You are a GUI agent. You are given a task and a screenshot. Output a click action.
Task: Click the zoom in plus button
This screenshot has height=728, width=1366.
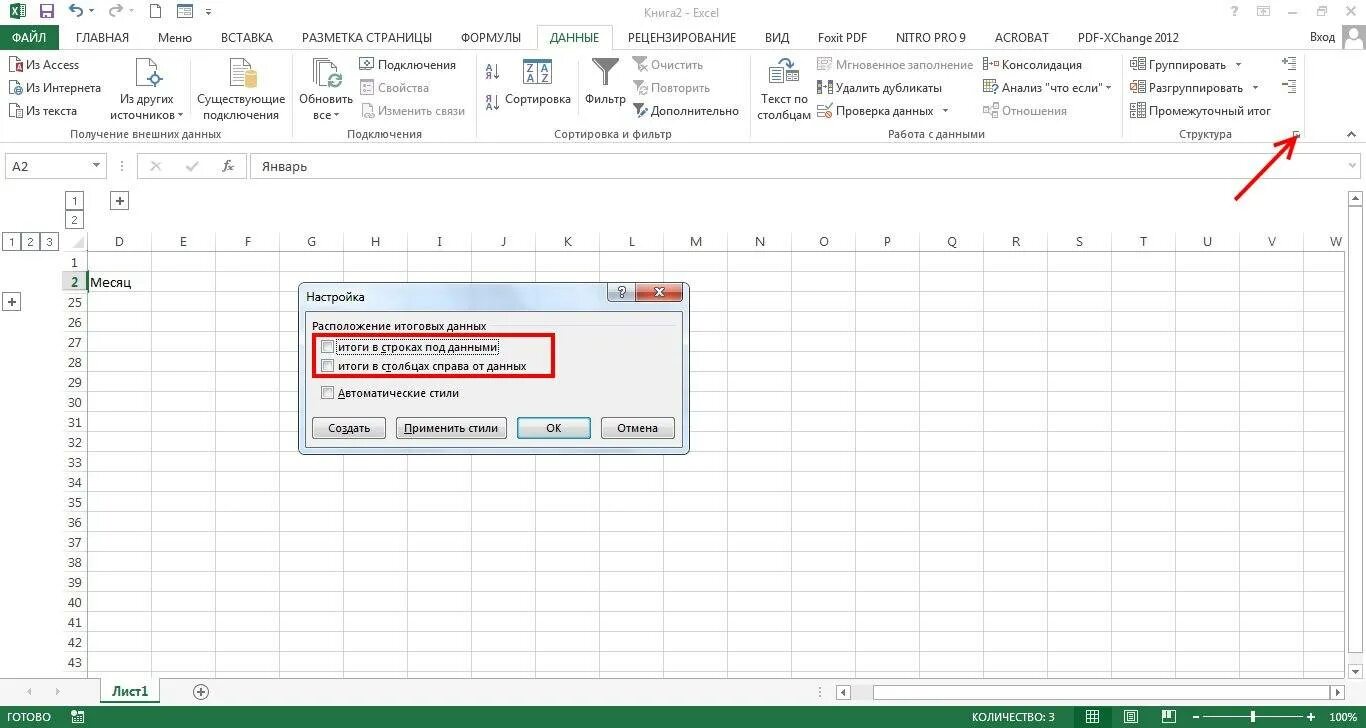click(x=1311, y=717)
